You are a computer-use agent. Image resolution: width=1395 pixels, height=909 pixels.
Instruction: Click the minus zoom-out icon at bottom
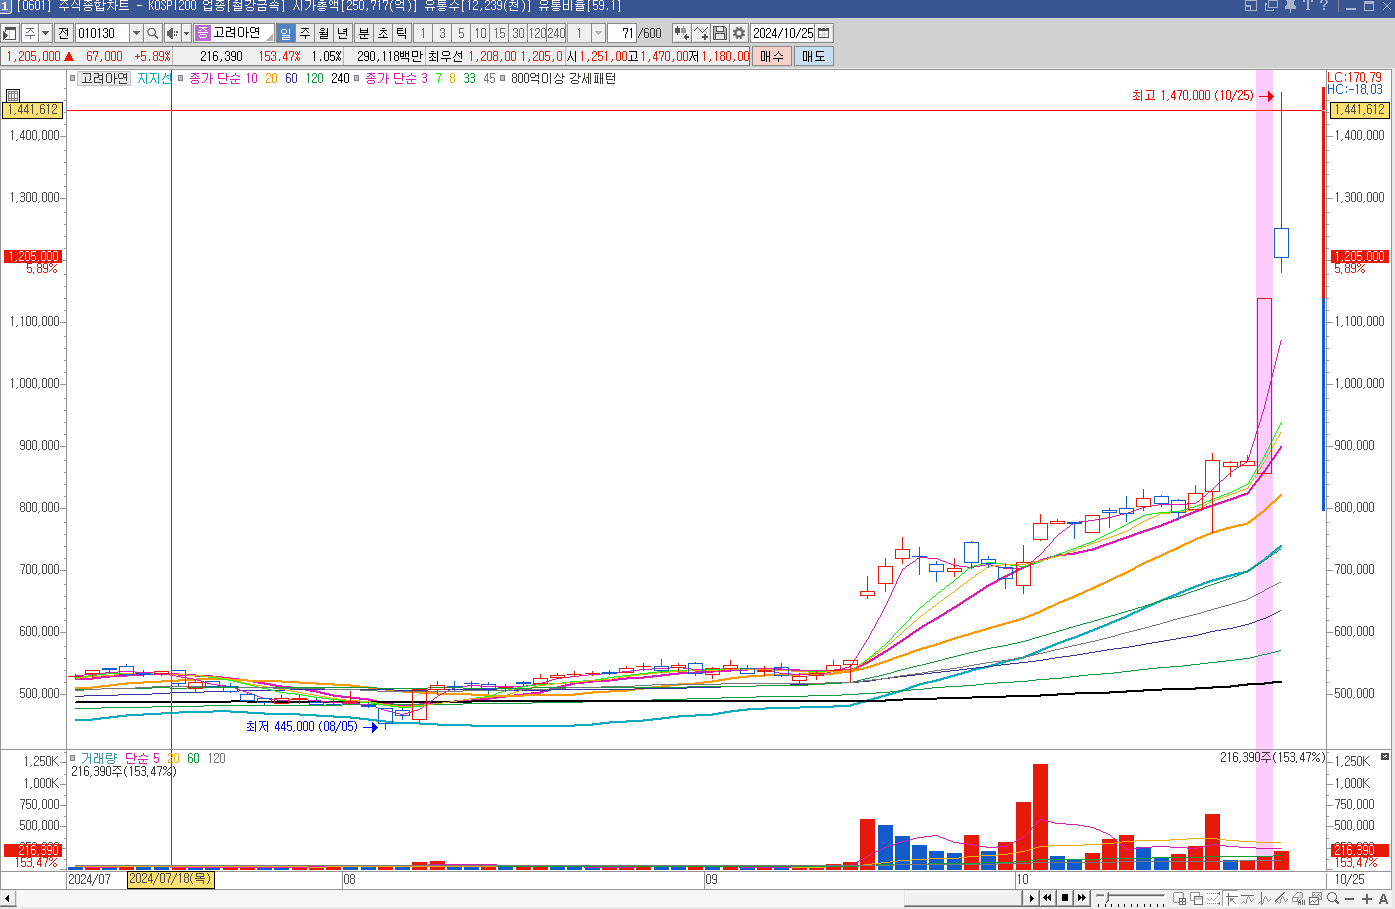point(1350,899)
